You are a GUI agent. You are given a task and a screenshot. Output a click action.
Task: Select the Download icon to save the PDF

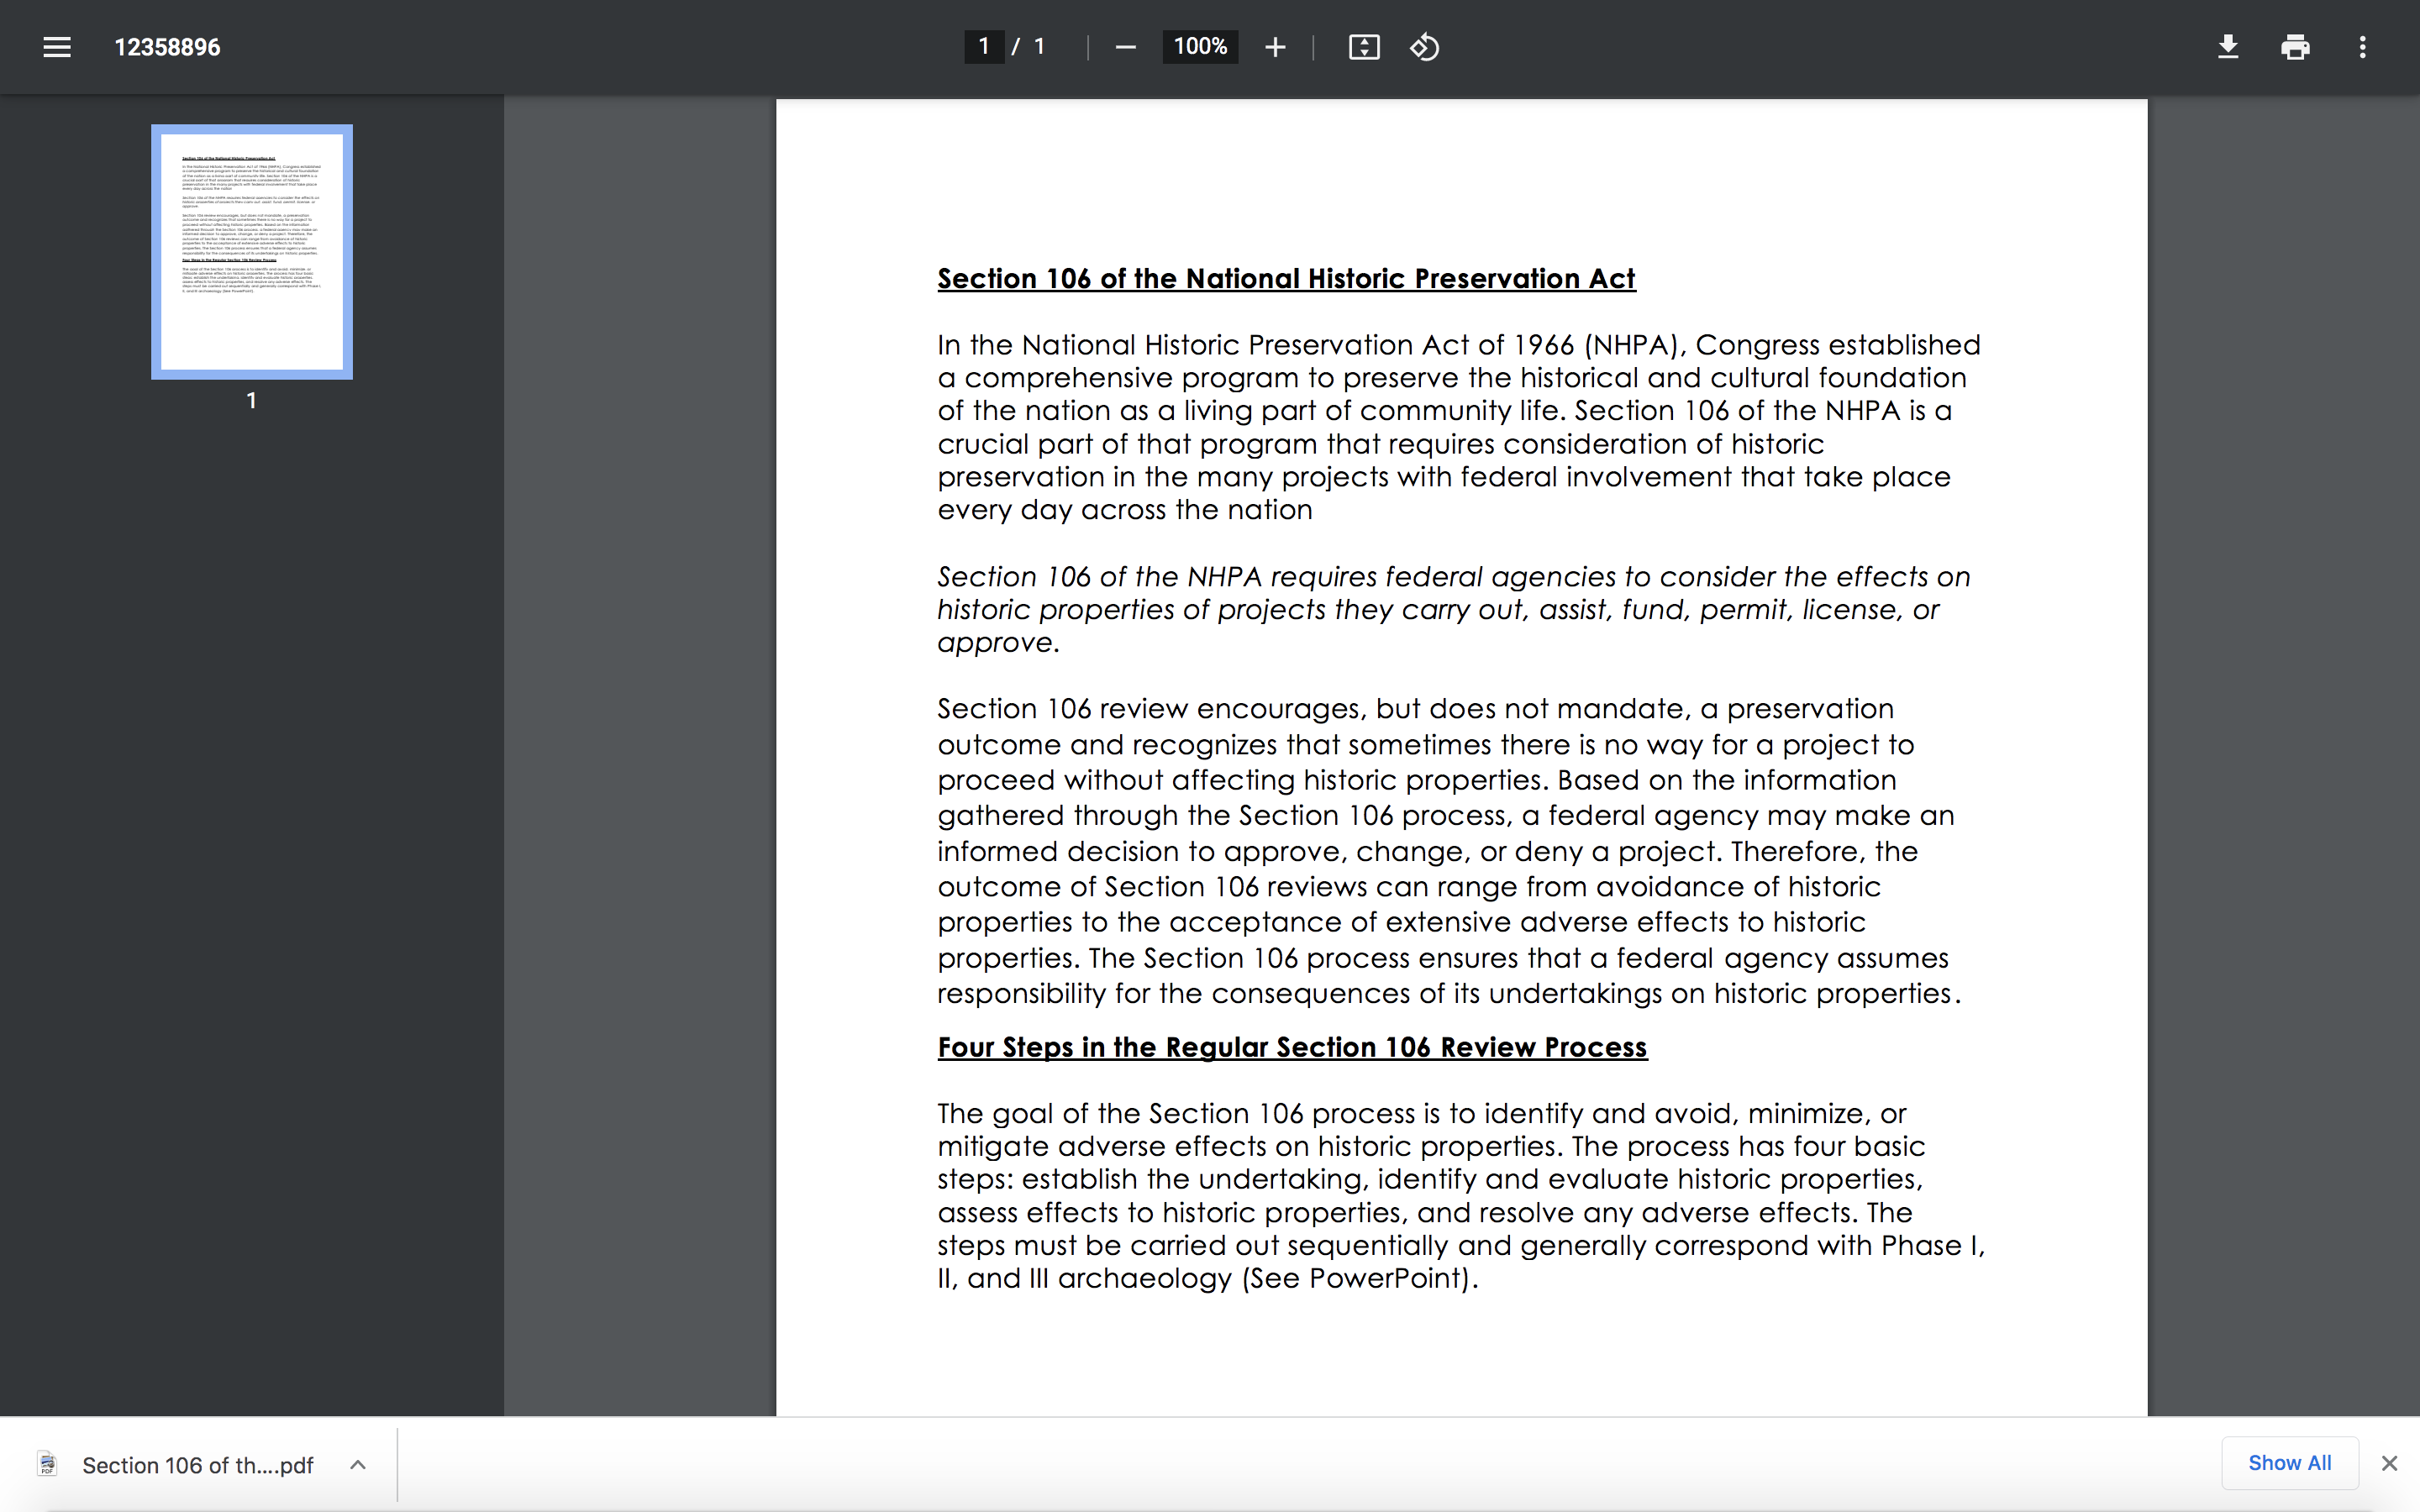click(x=2228, y=47)
